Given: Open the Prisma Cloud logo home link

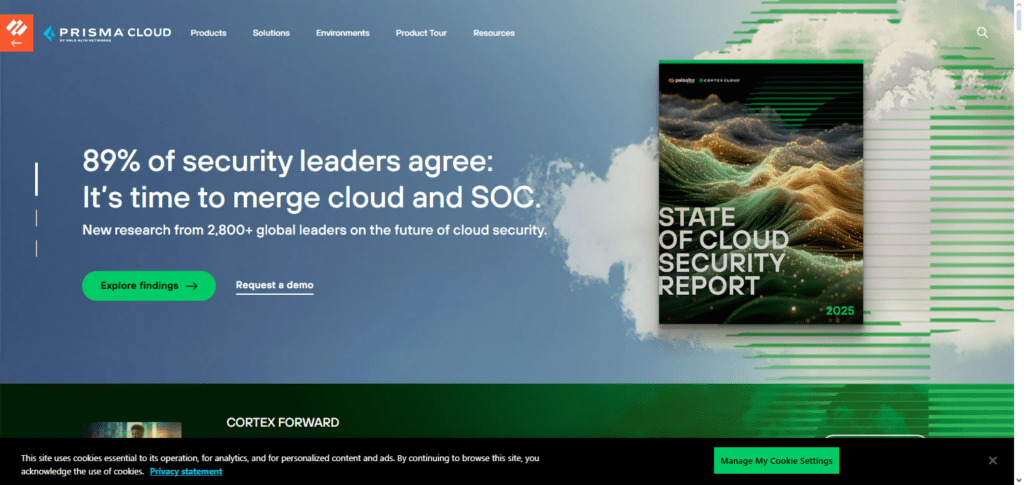Looking at the screenshot, I should pos(107,33).
